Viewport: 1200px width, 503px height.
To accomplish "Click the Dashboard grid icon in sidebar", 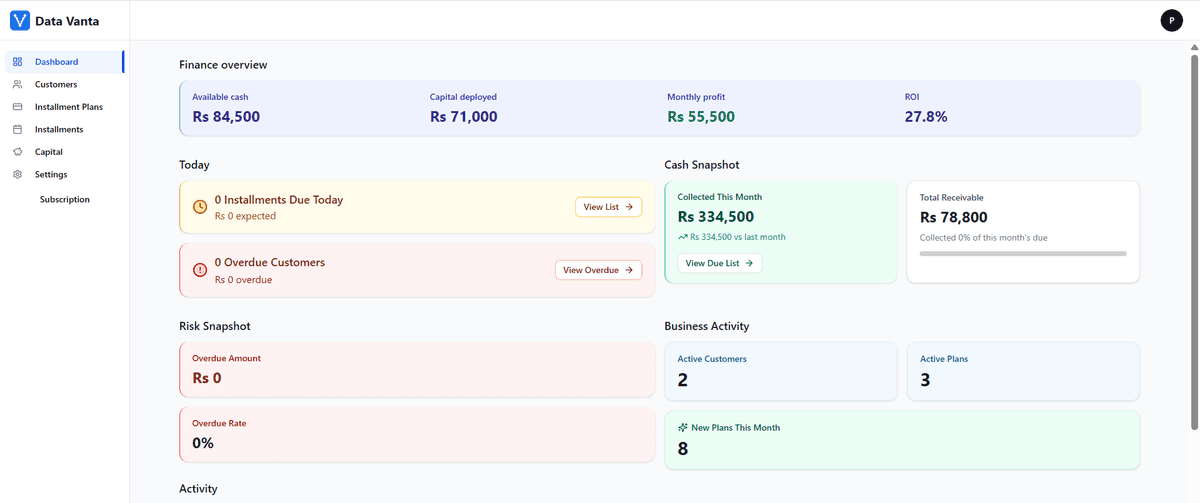I will click(17, 62).
